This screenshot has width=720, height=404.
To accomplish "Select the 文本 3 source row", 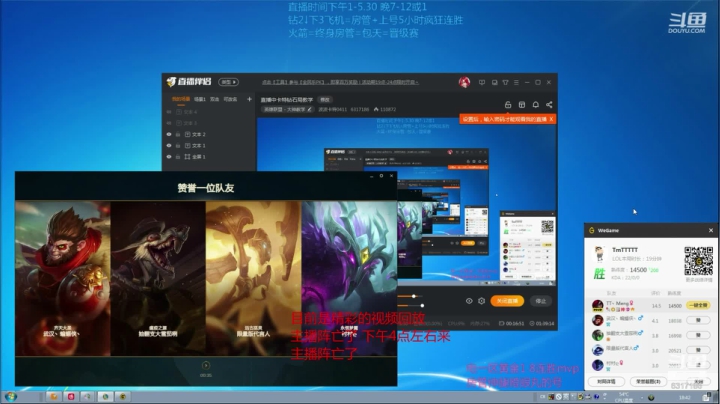I will click(x=209, y=123).
